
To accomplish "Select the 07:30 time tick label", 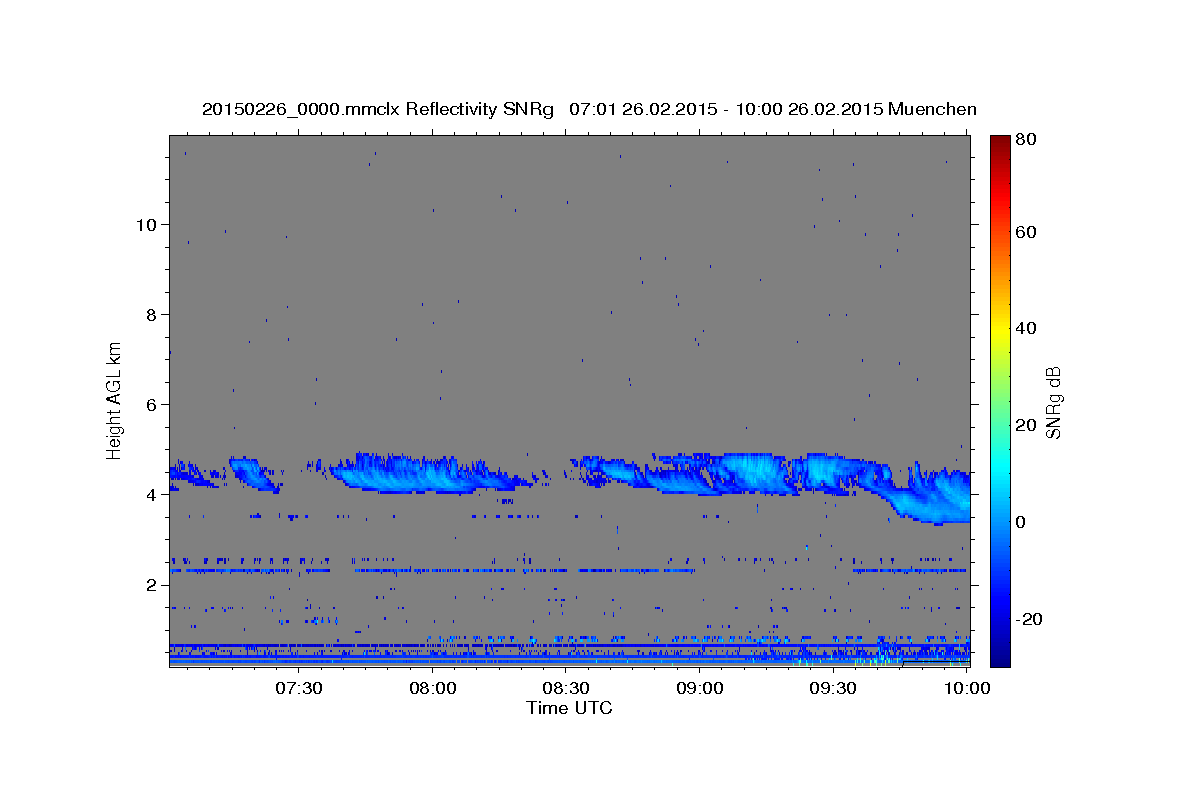I will point(298,688).
